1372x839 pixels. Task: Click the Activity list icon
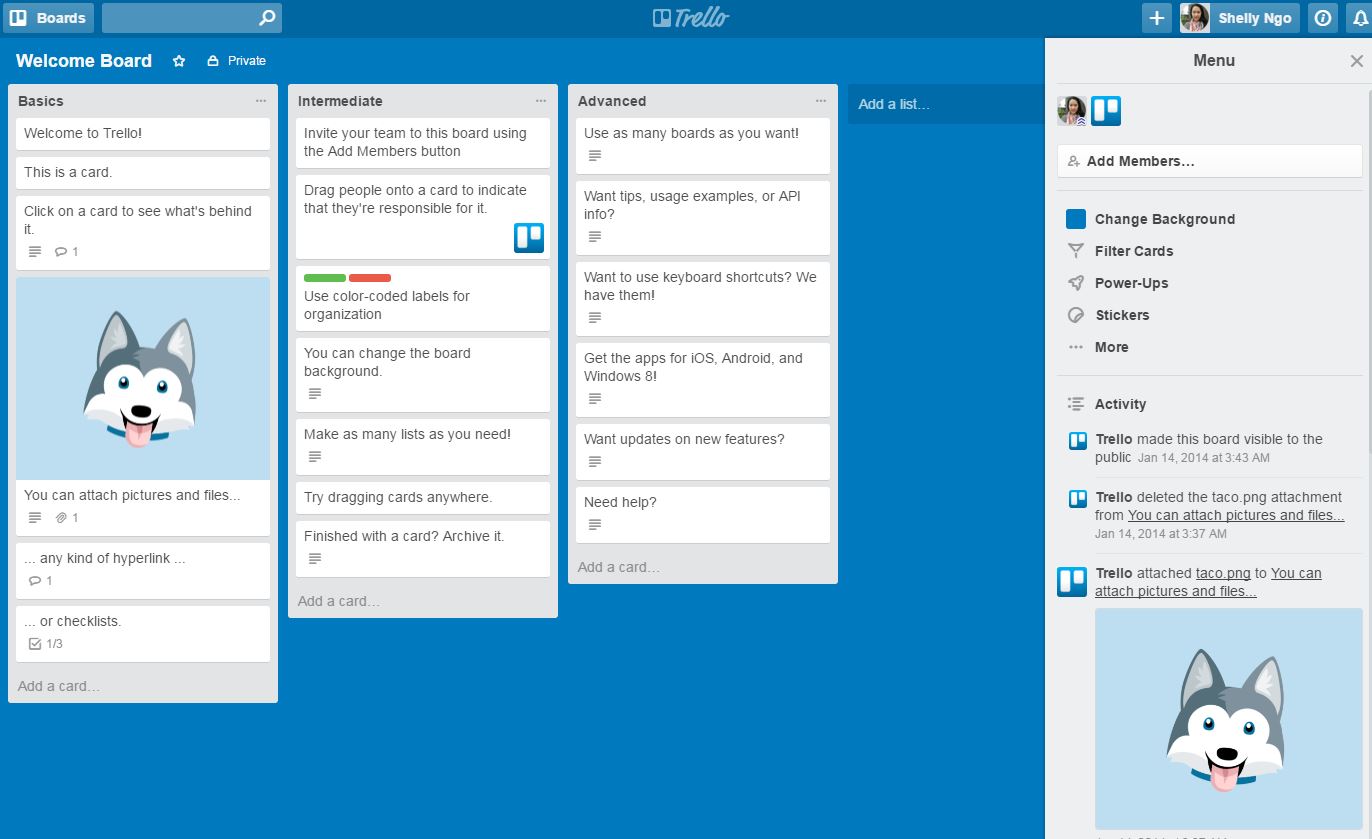1076,404
